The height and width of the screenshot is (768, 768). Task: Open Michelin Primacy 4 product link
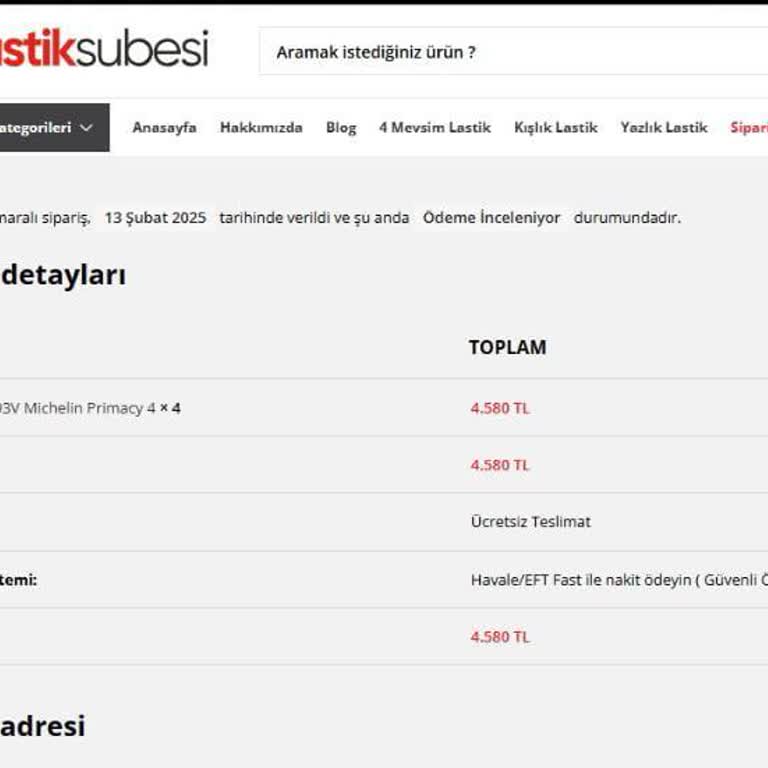pyautogui.click(x=77, y=408)
